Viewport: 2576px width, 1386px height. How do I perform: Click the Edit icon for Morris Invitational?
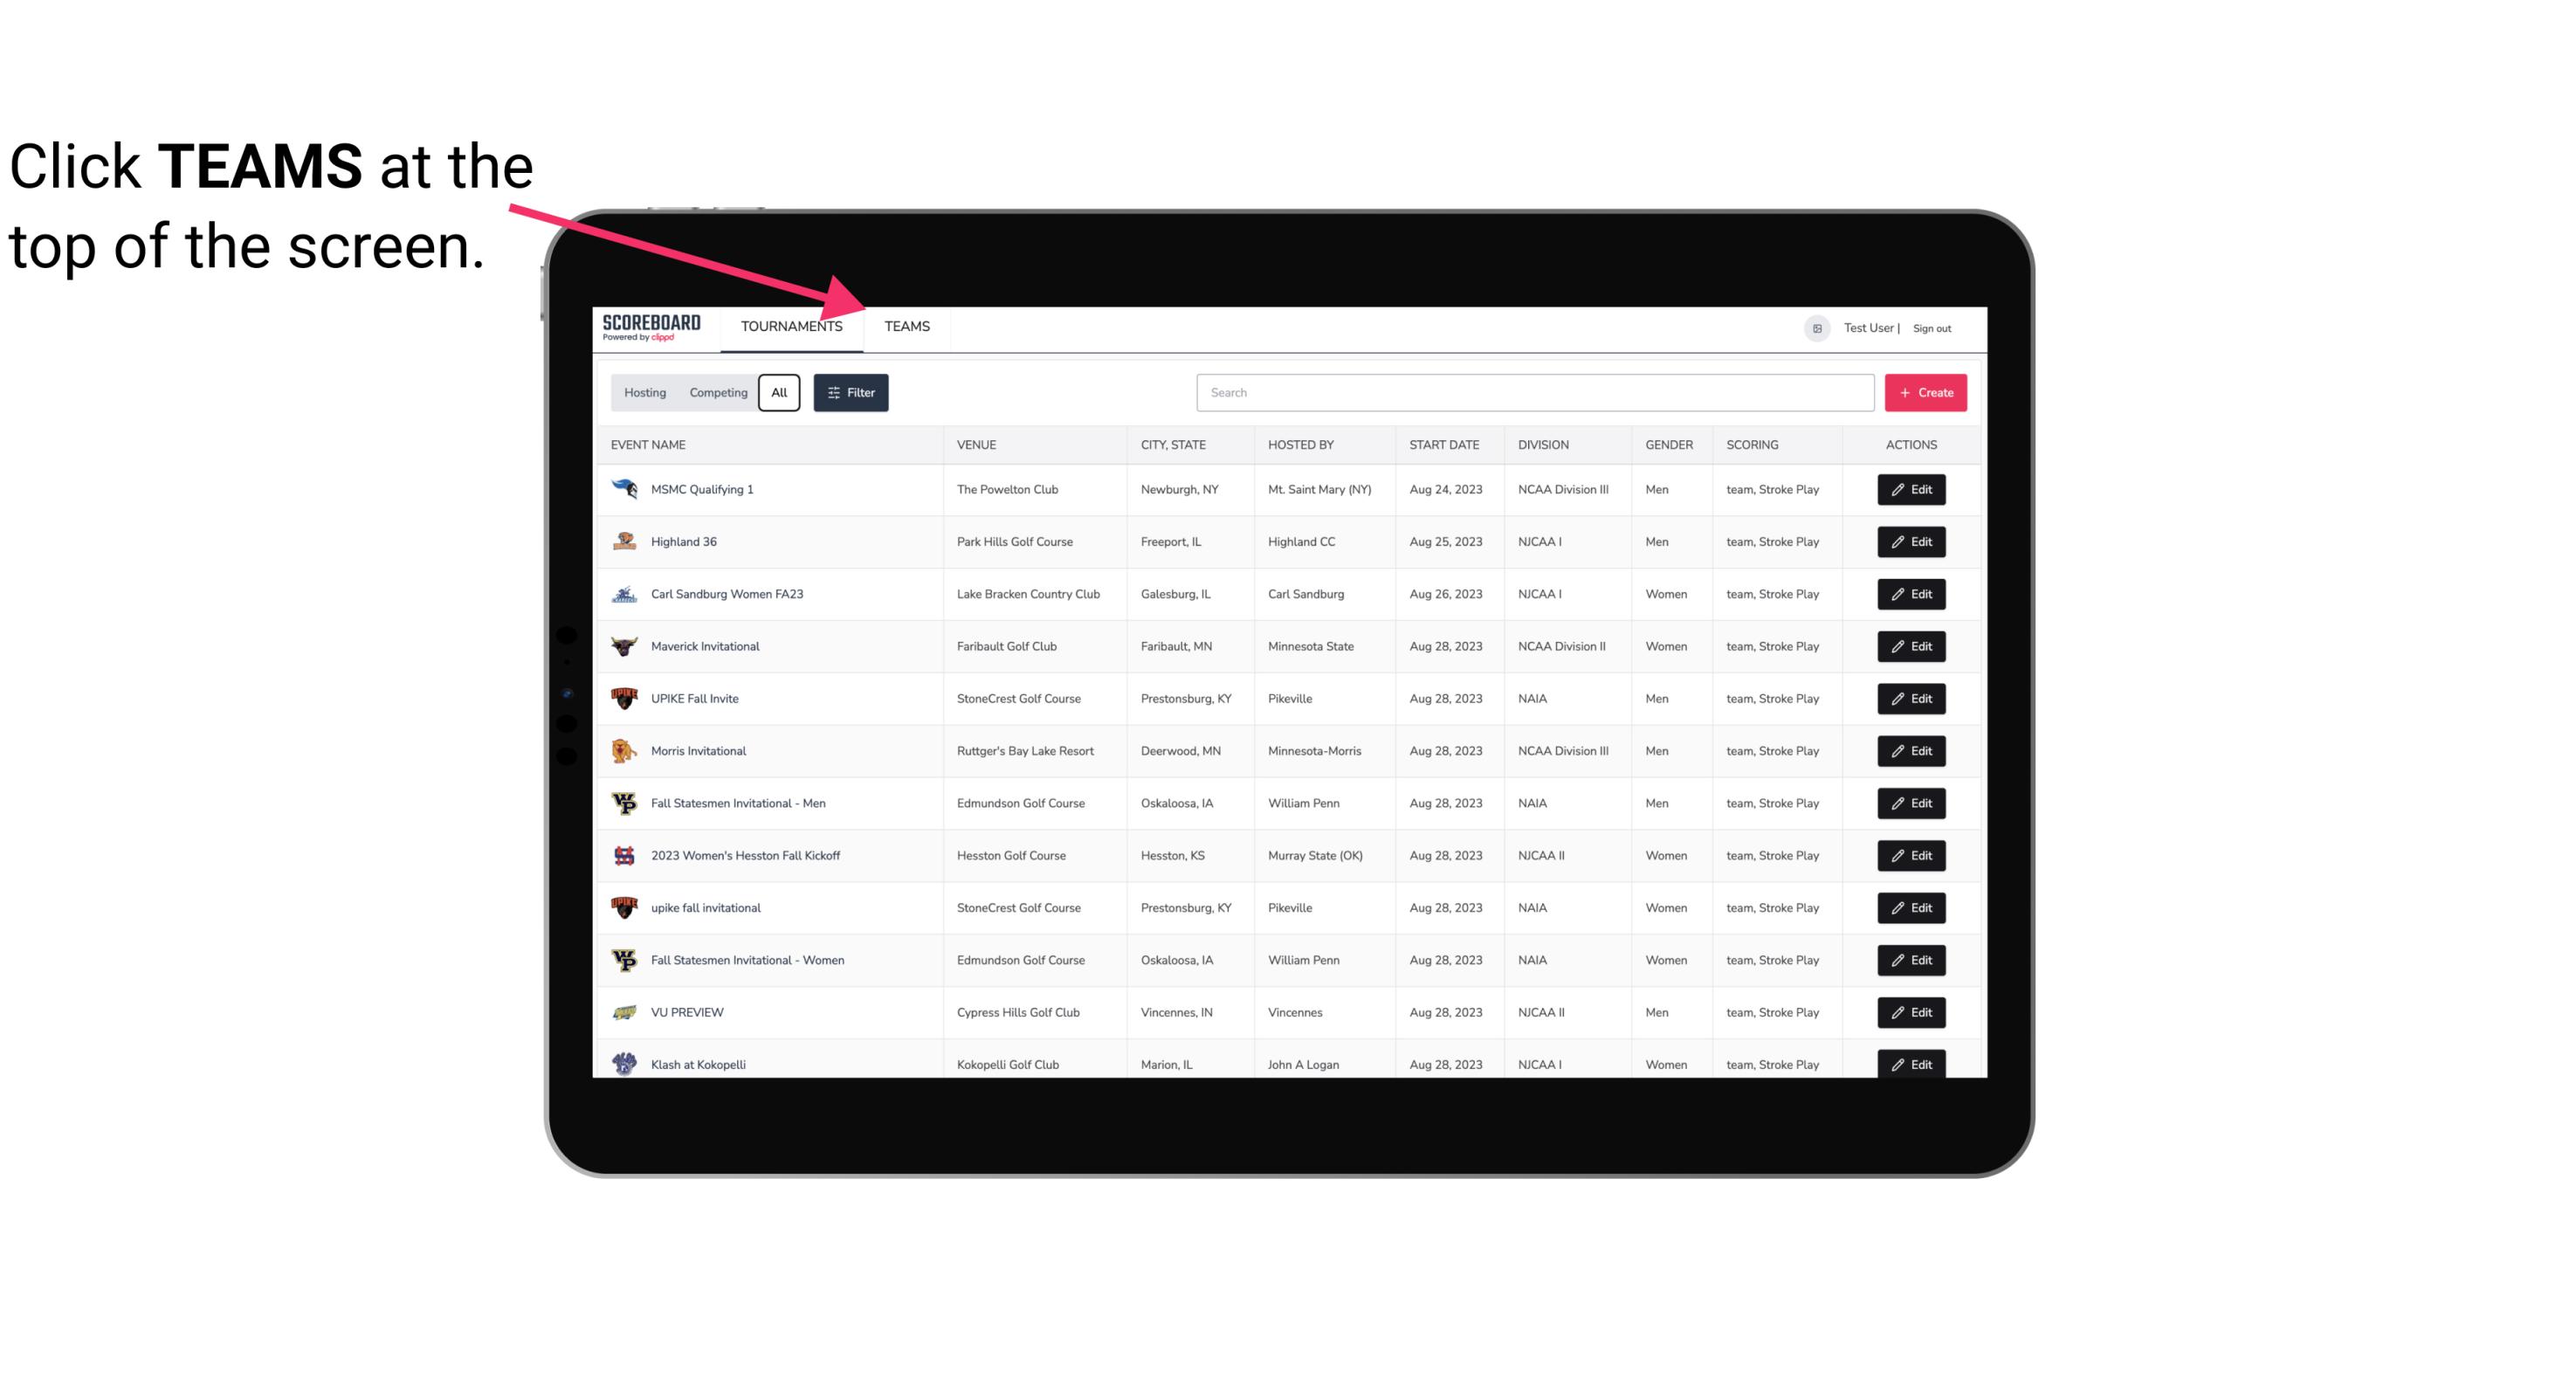pyautogui.click(x=1912, y=749)
